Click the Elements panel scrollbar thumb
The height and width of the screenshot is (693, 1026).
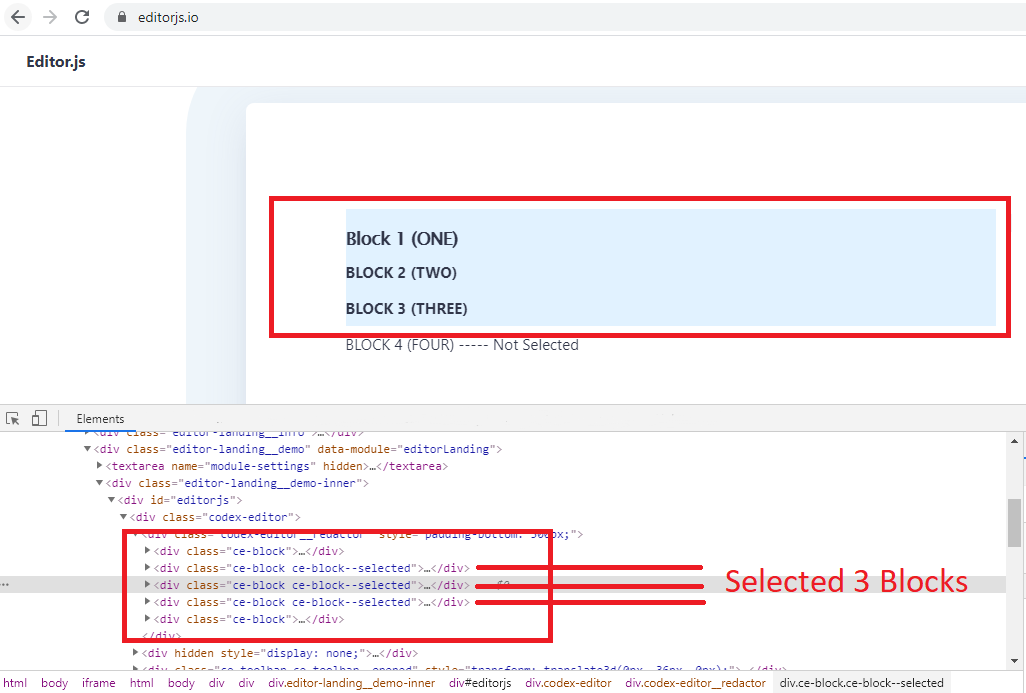coord(1014,522)
